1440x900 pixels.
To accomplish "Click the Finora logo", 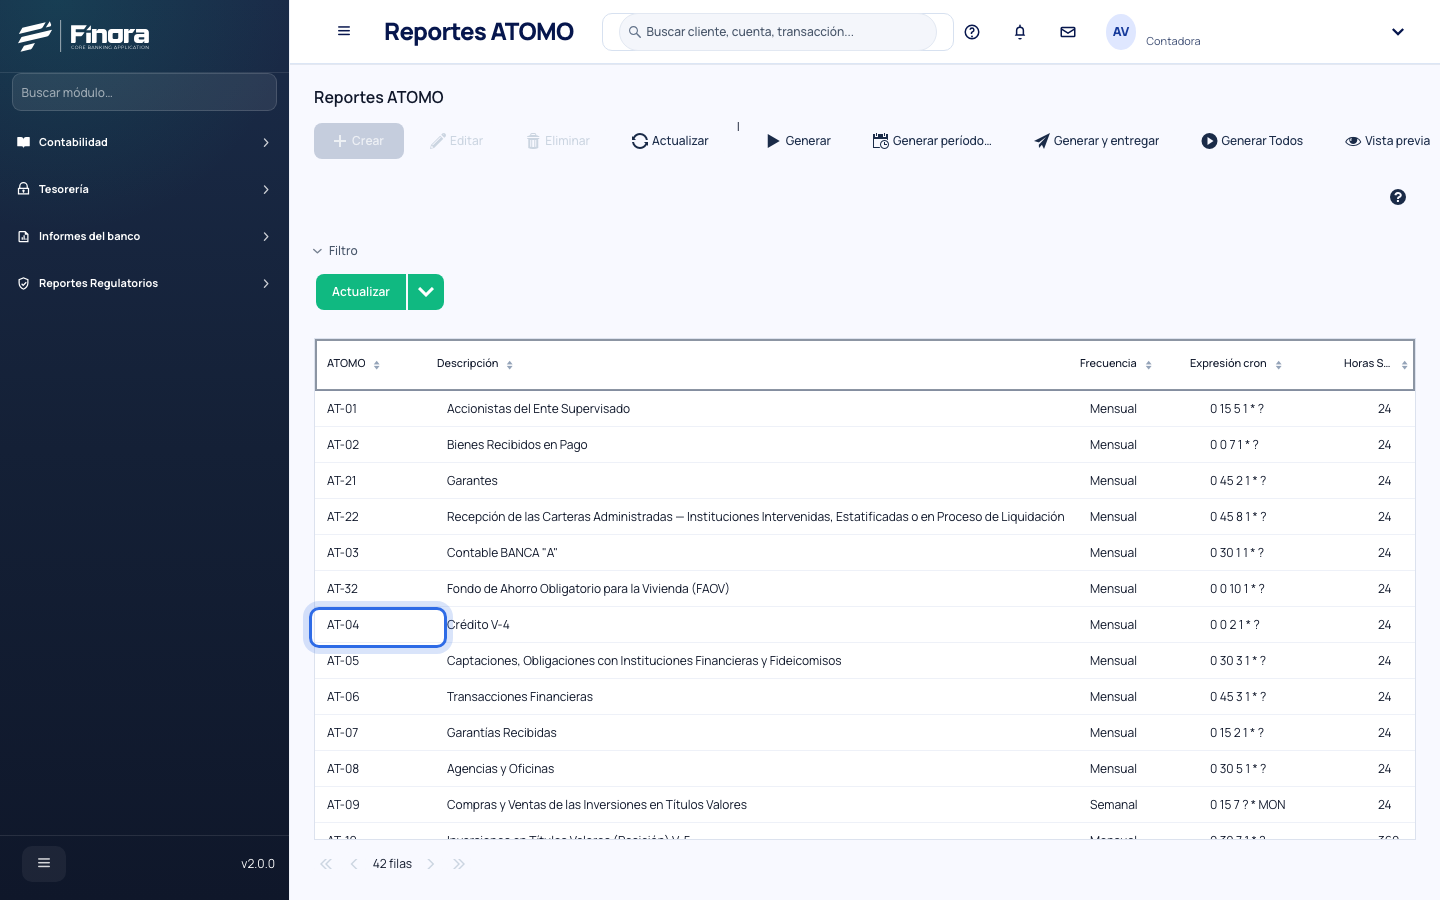I will pos(84,36).
